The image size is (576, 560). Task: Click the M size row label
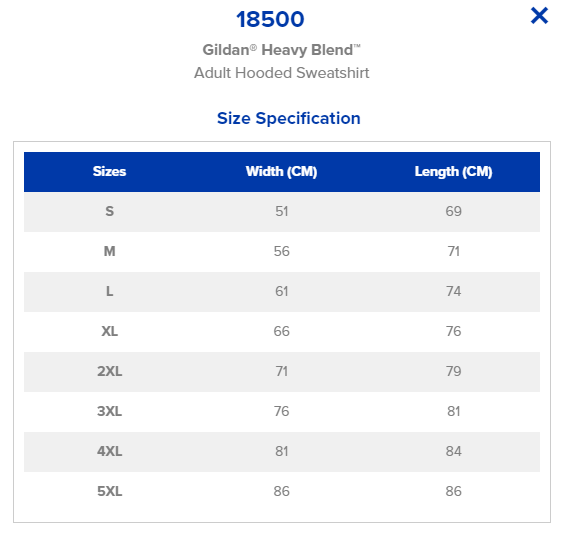pyautogui.click(x=109, y=251)
